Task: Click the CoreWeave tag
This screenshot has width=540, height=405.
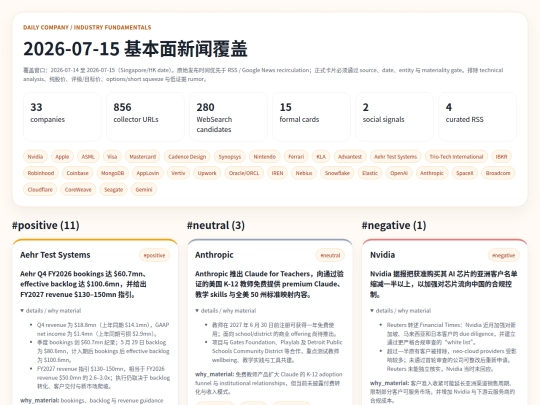Action: coord(78,189)
